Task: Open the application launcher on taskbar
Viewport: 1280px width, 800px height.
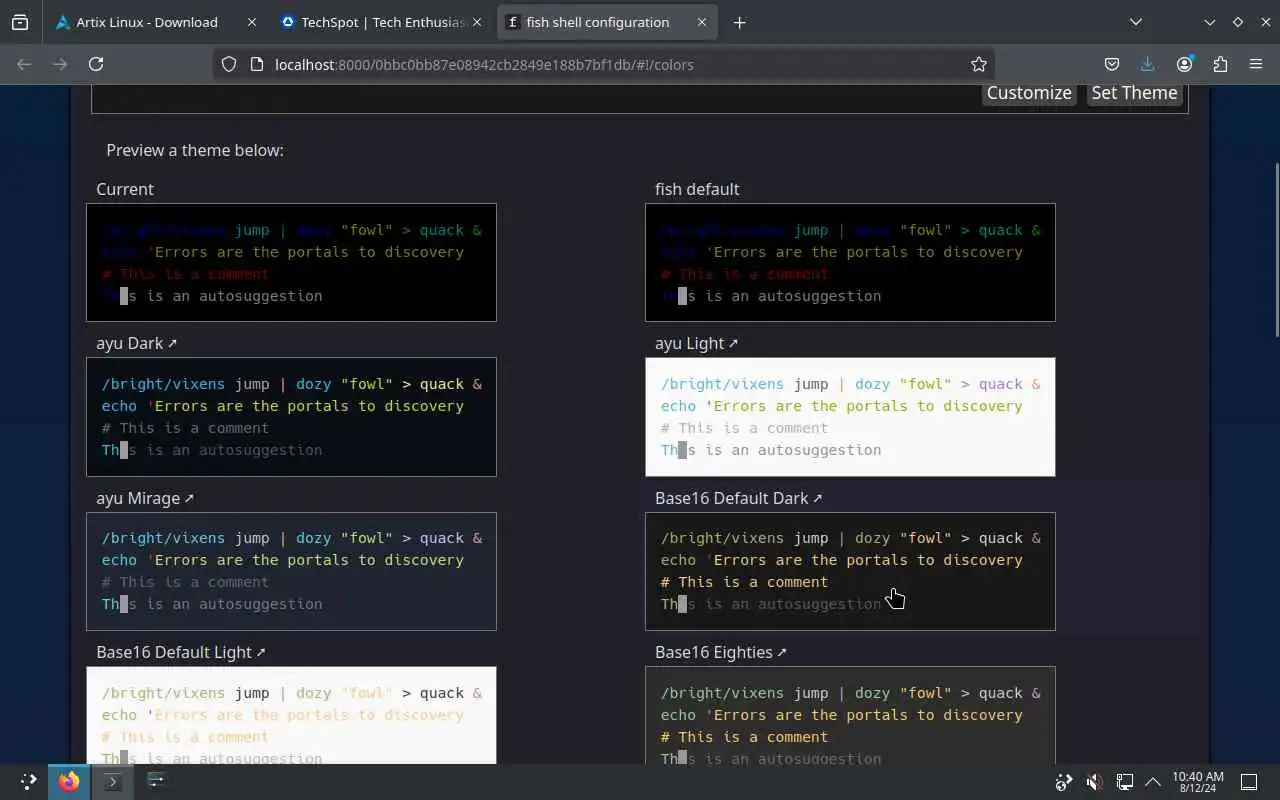Action: point(27,781)
